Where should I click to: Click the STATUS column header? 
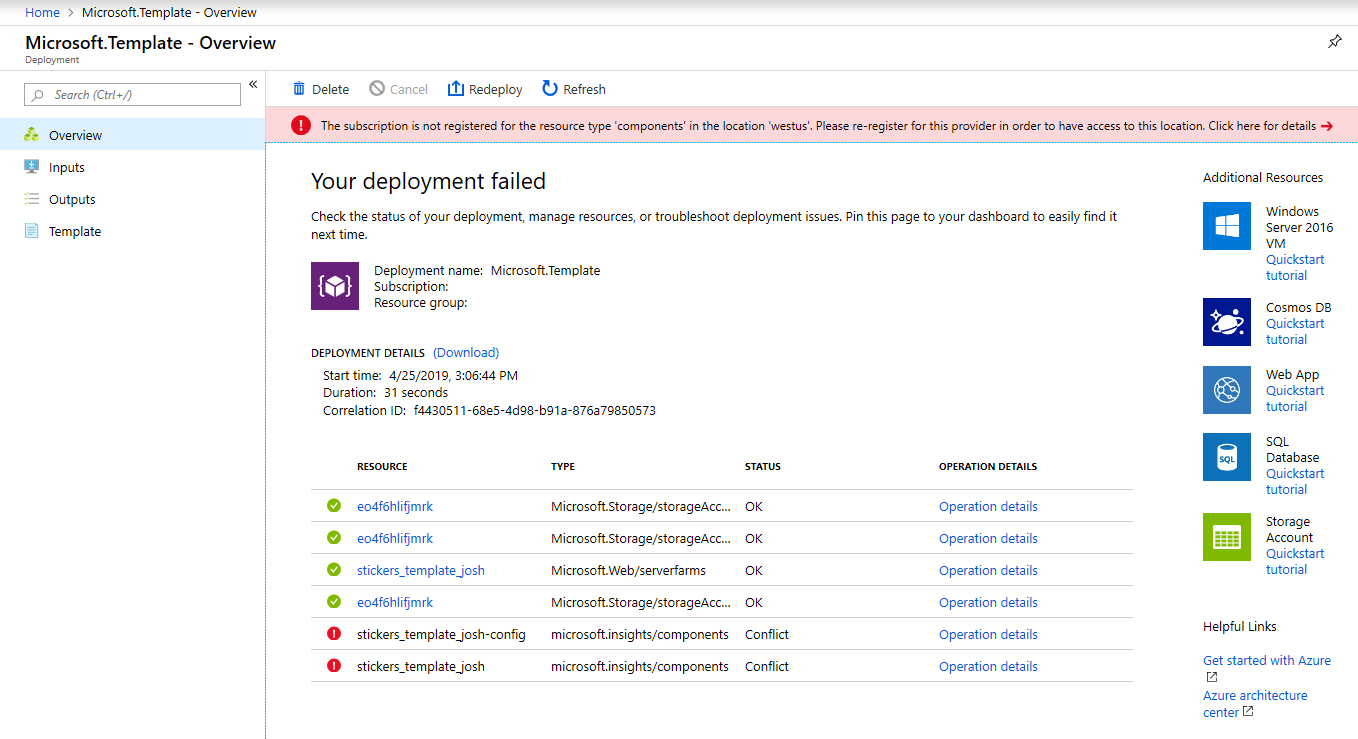(x=763, y=467)
